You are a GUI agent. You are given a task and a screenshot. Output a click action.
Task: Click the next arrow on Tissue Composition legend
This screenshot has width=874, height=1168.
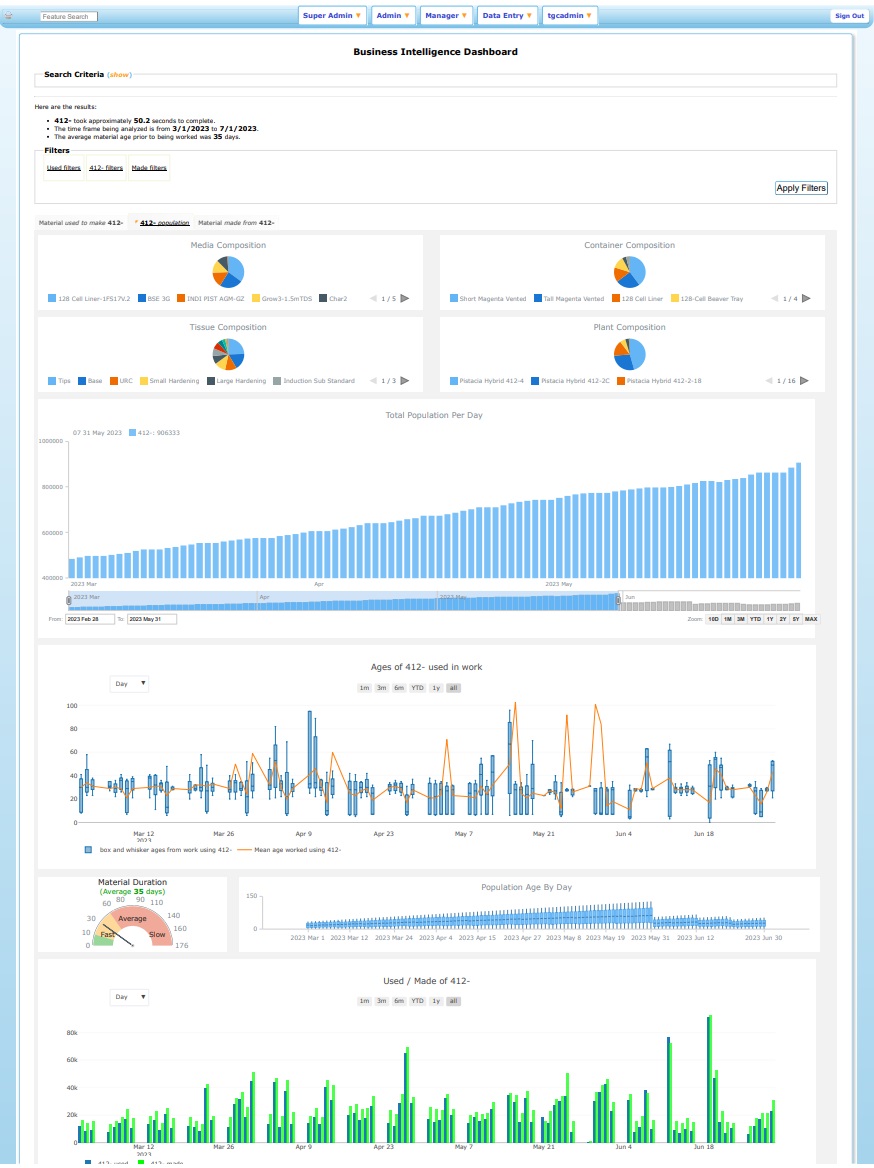coord(402,380)
